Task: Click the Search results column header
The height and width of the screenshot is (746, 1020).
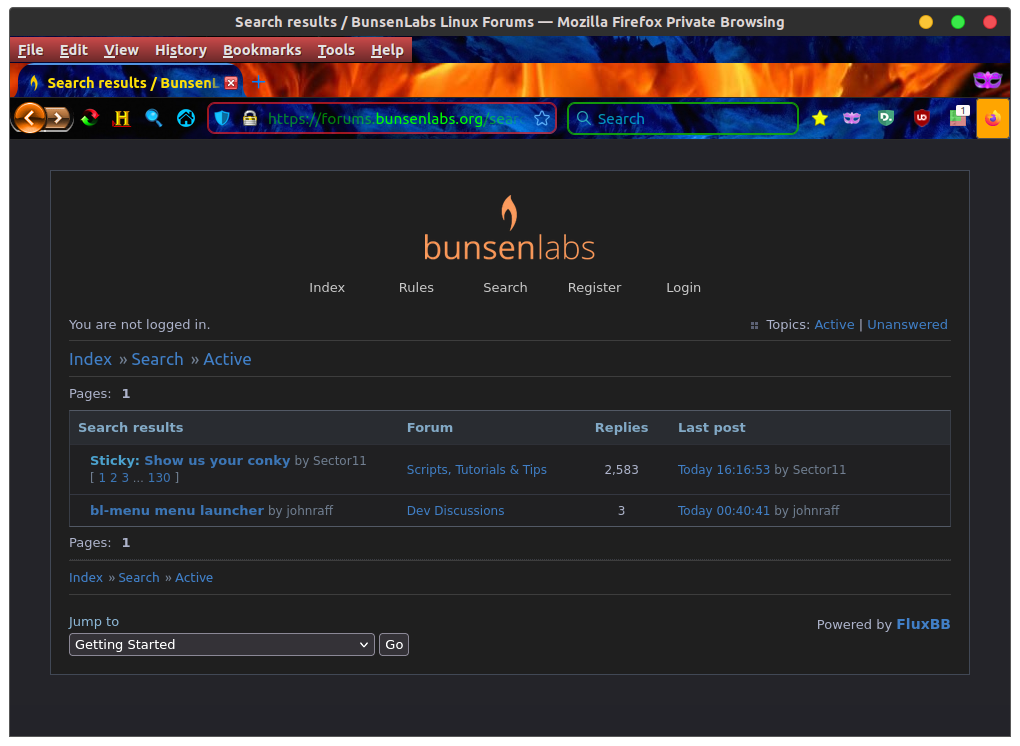Action: point(131,427)
